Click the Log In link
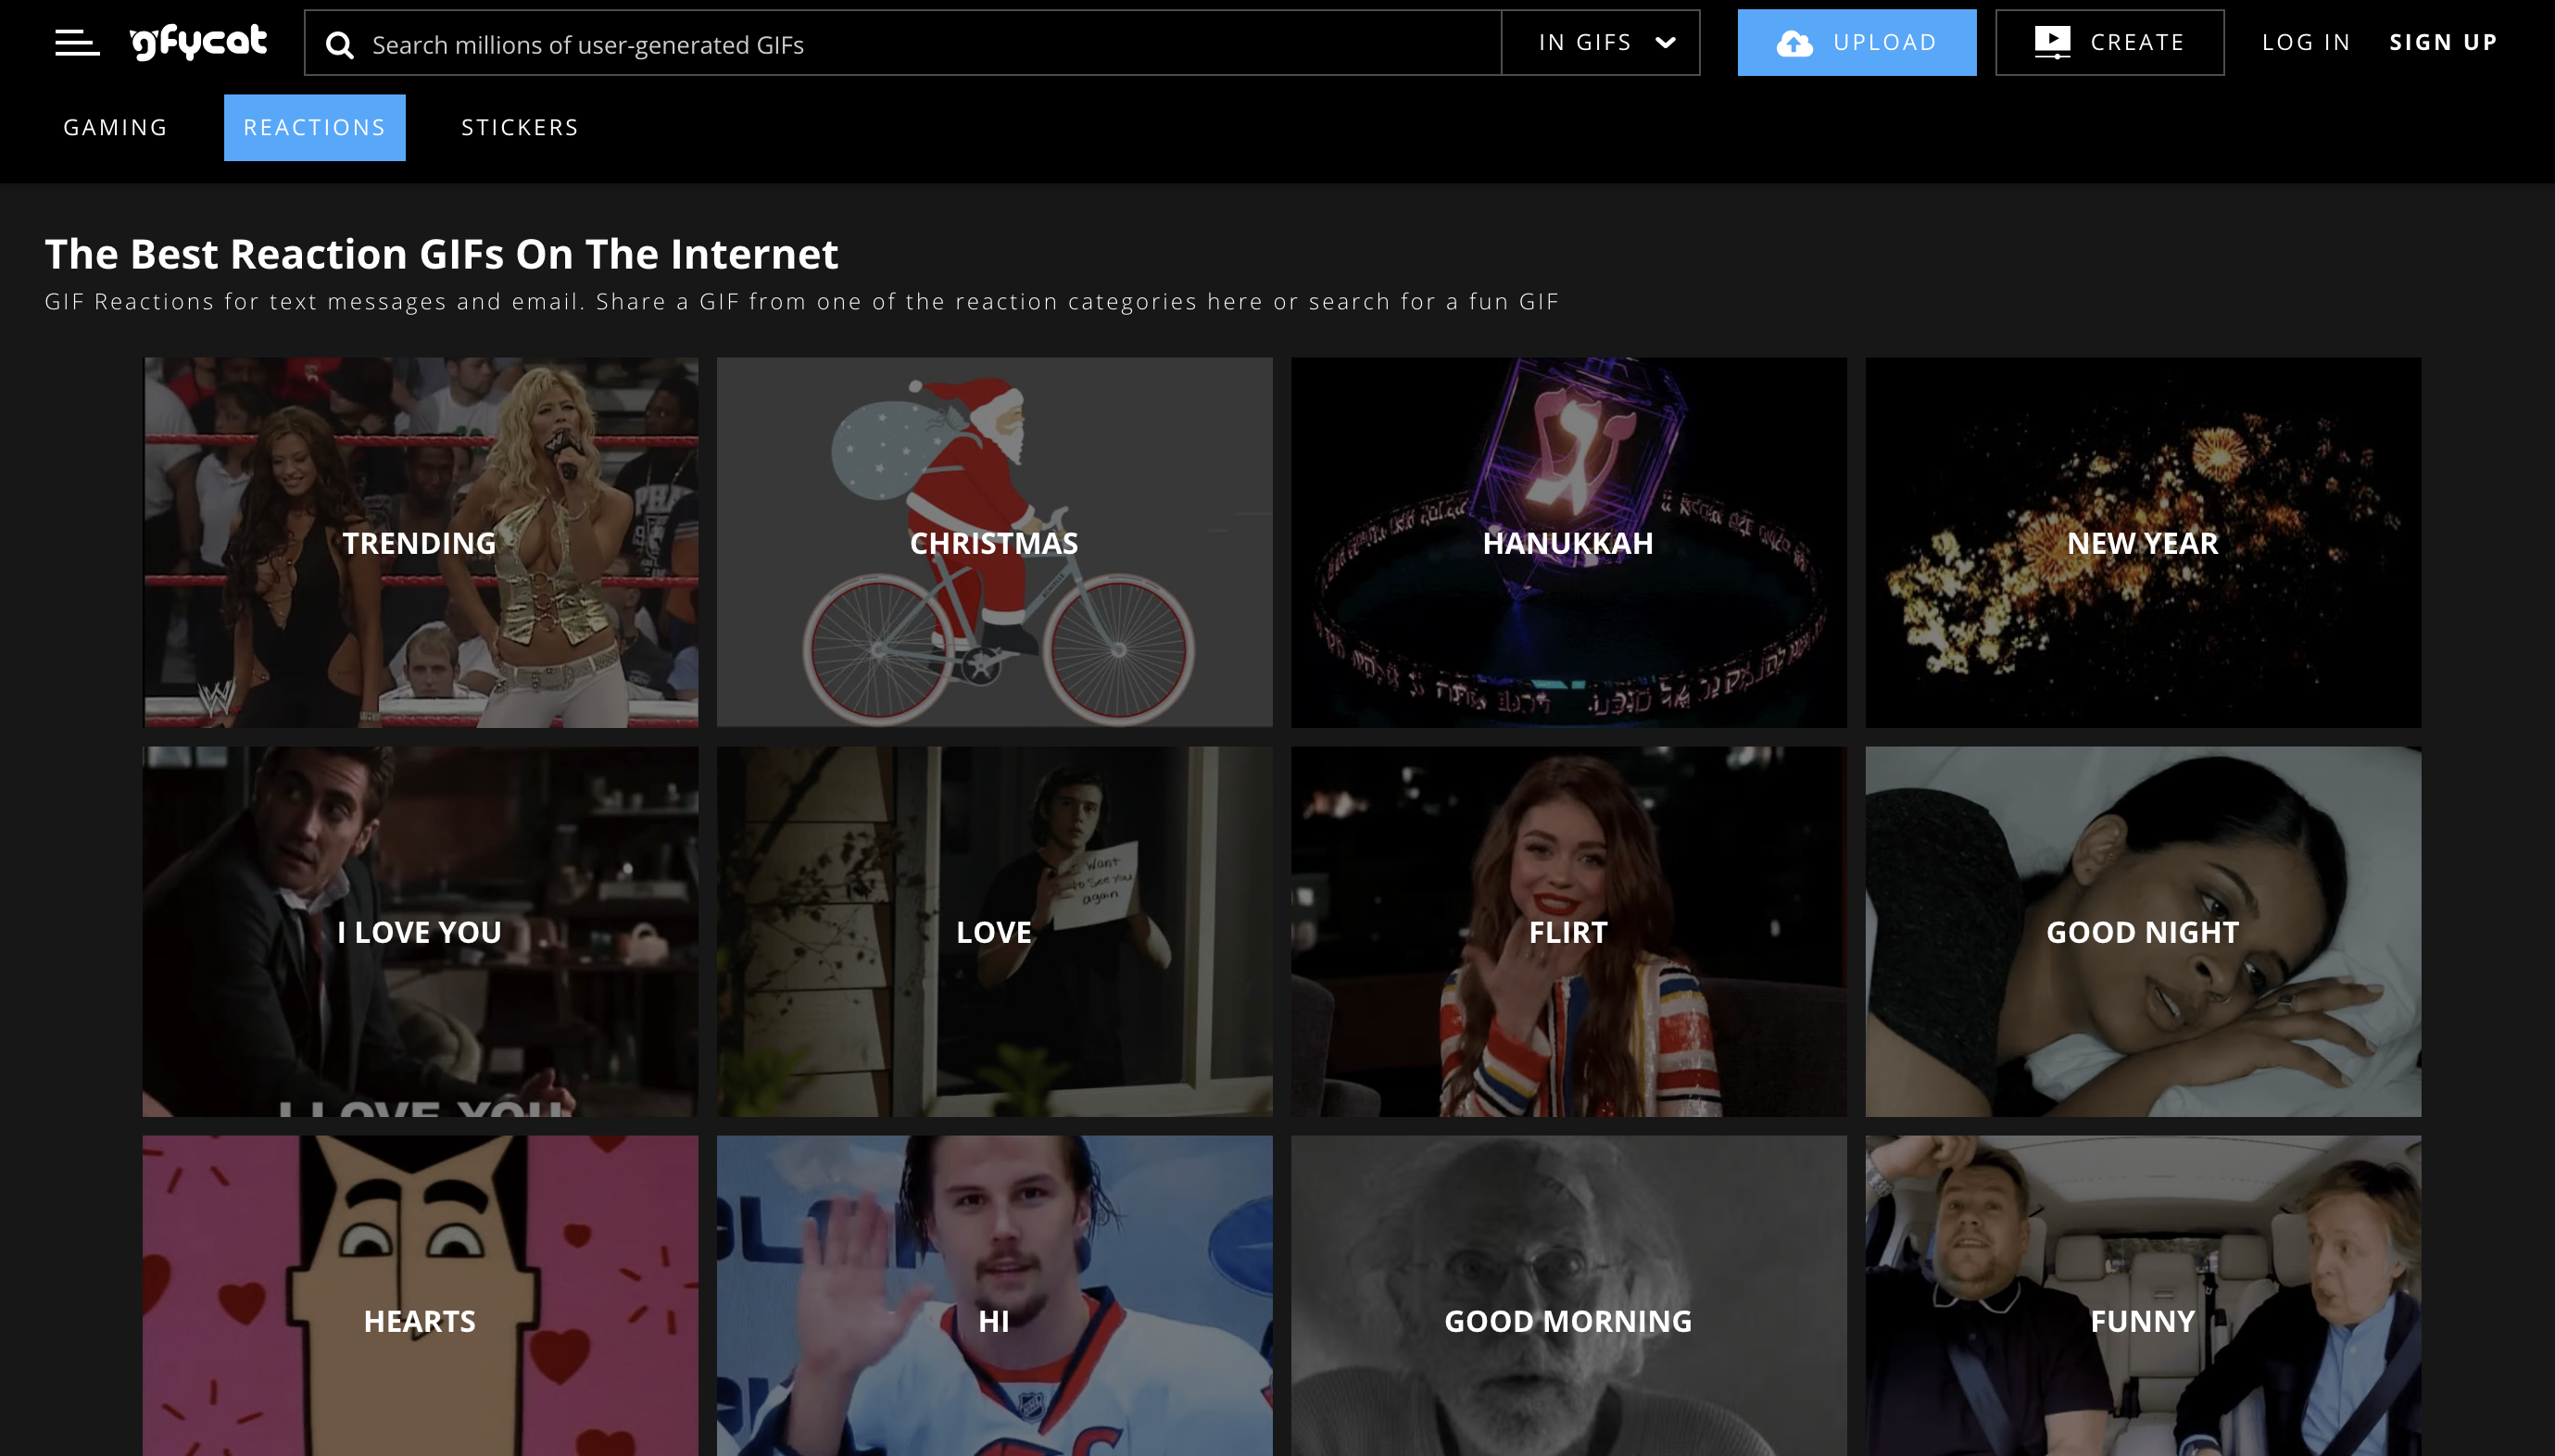This screenshot has width=2555, height=1456. click(2306, 42)
